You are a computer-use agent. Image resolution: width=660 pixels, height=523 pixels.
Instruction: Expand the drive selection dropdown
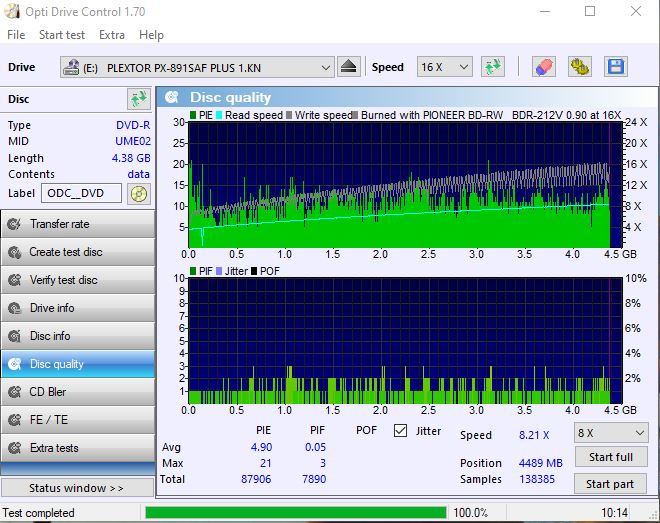click(x=325, y=67)
